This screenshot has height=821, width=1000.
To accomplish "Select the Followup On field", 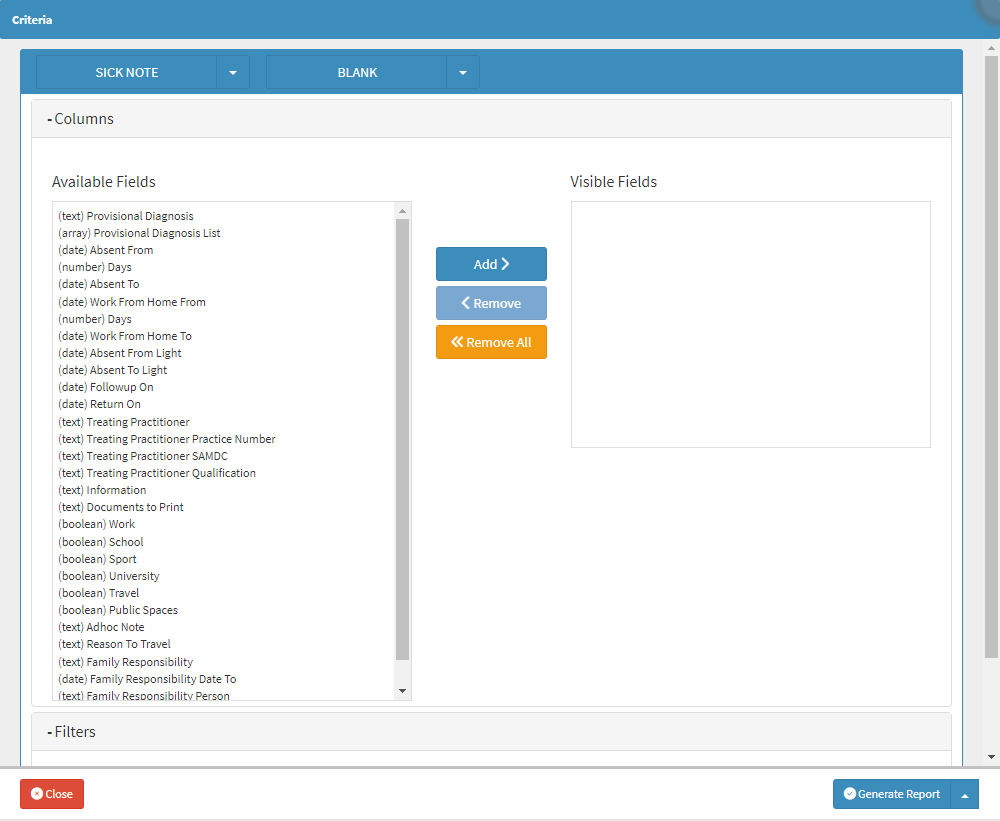I will [105, 387].
